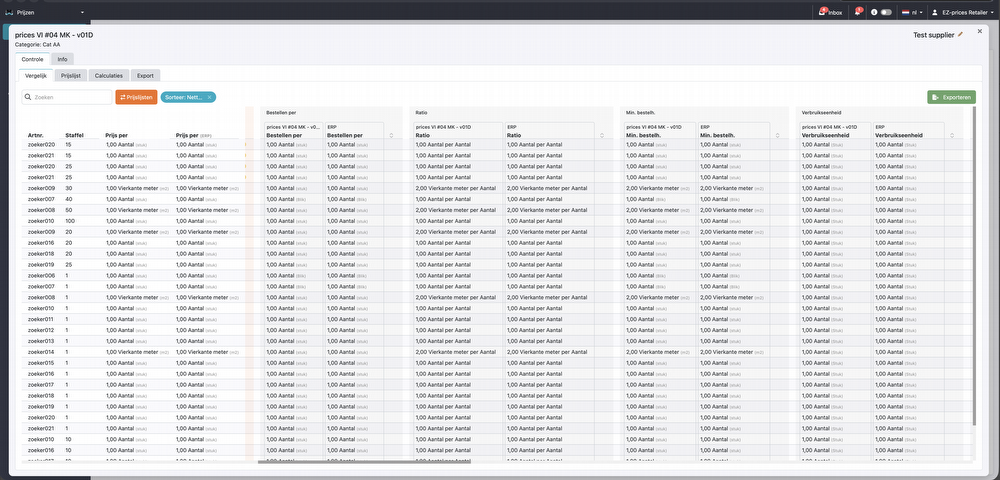Click the pencil icon next to Test supplier

[x=961, y=34]
